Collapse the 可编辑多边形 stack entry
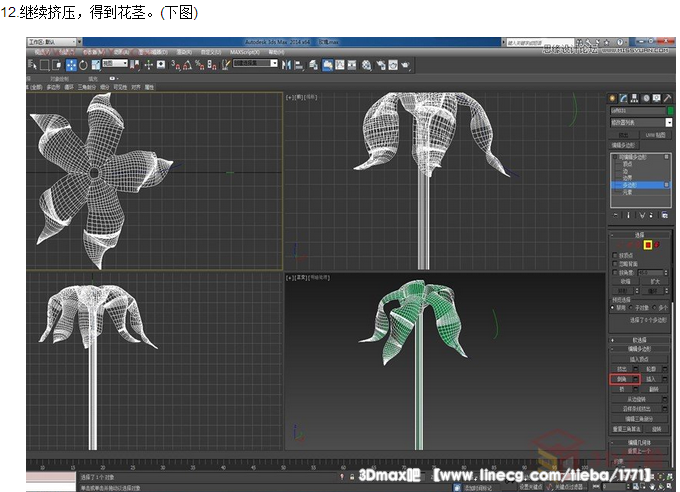The height and width of the screenshot is (492, 680). [x=615, y=157]
